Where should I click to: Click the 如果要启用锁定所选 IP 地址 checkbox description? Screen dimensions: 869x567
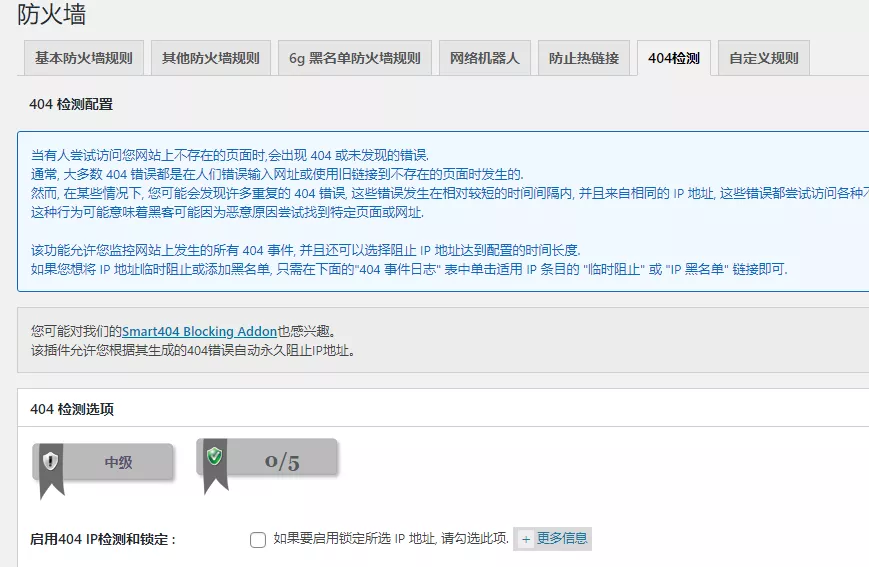(391, 538)
